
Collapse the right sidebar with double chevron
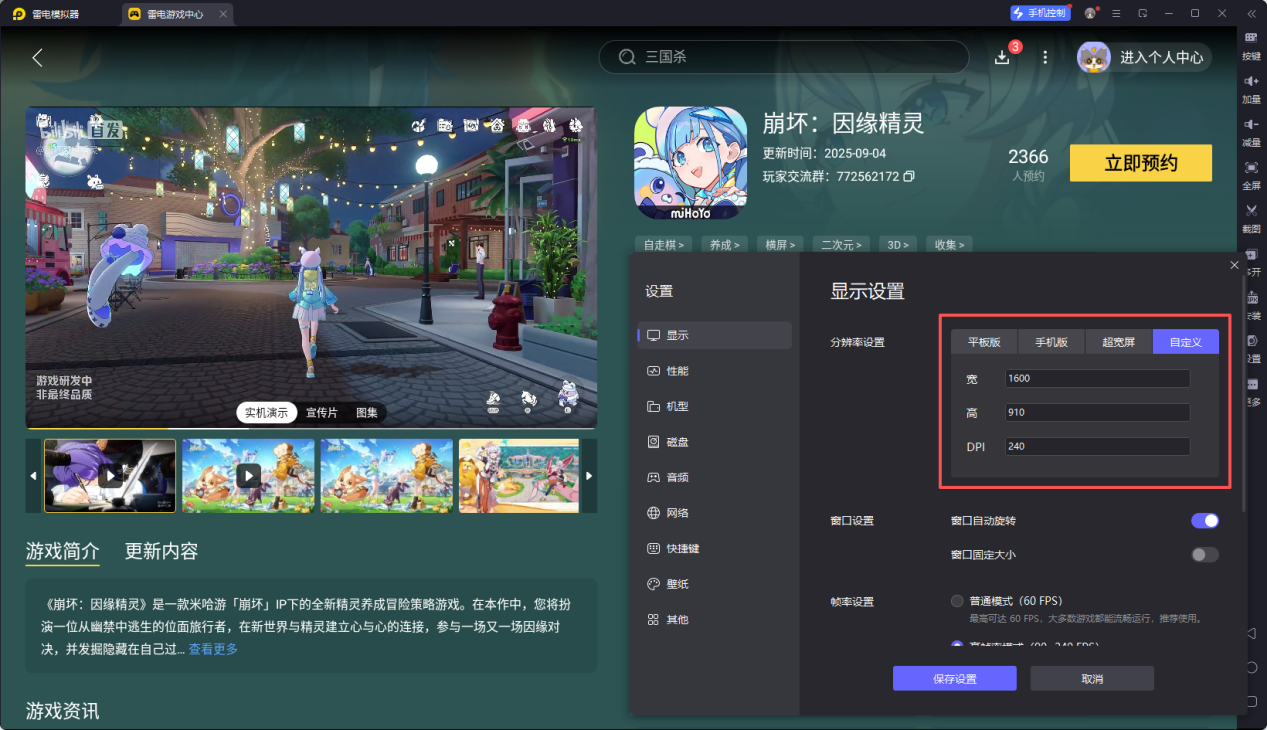tap(1250, 13)
